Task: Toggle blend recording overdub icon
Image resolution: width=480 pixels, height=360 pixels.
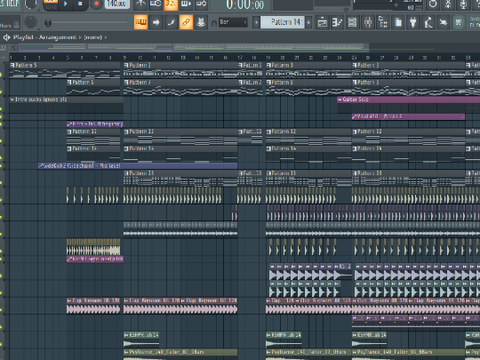Action: click(x=186, y=4)
